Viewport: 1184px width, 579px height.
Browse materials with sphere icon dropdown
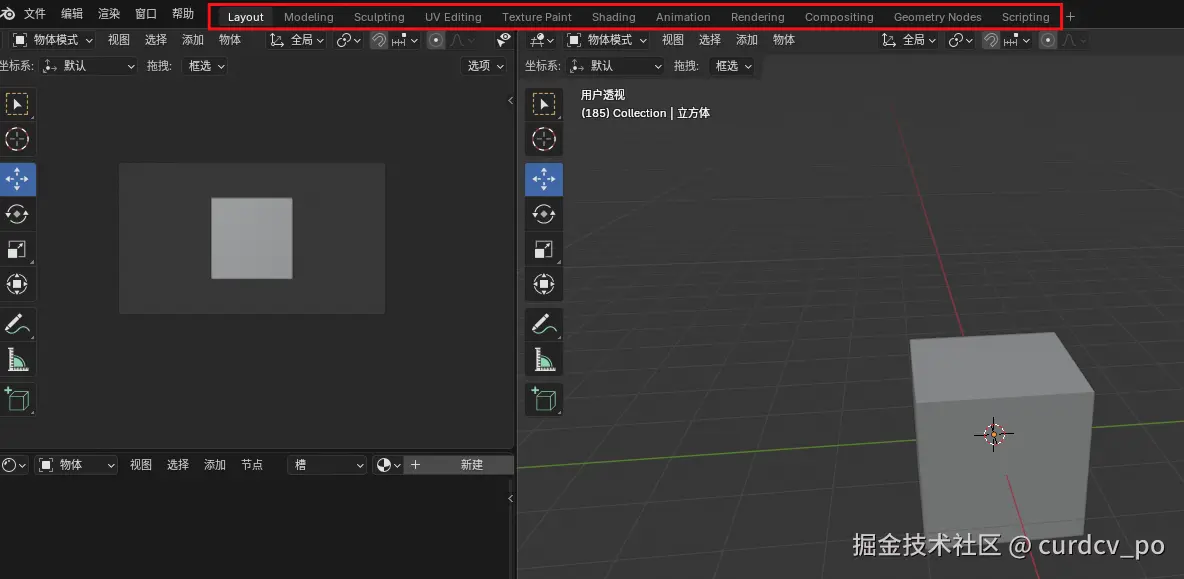[388, 465]
